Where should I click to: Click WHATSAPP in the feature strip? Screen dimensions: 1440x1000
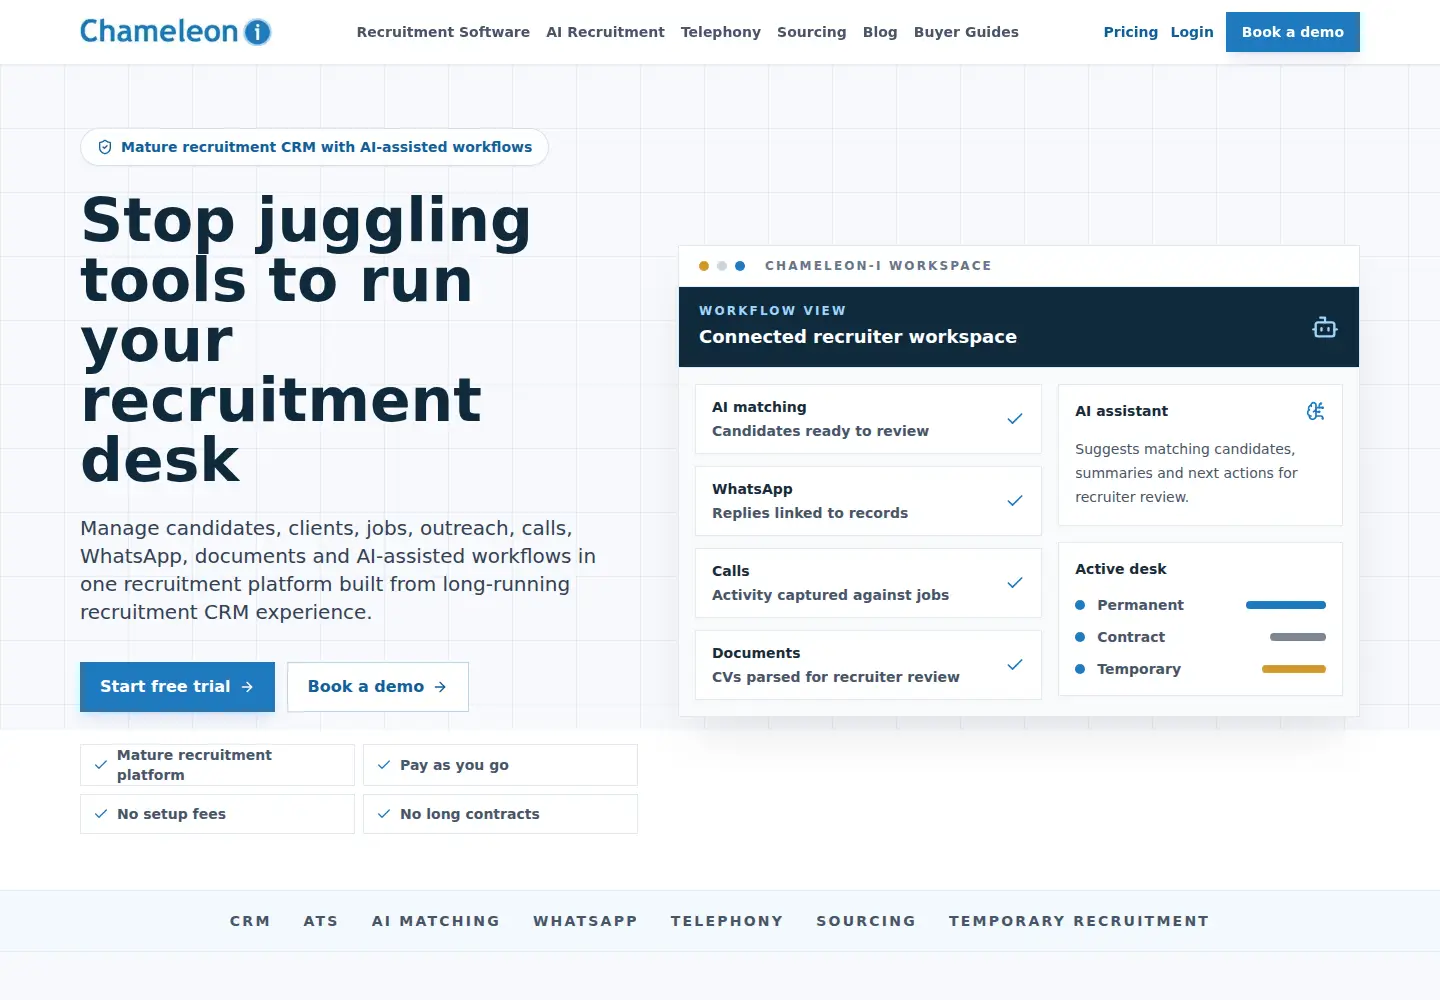tap(585, 921)
